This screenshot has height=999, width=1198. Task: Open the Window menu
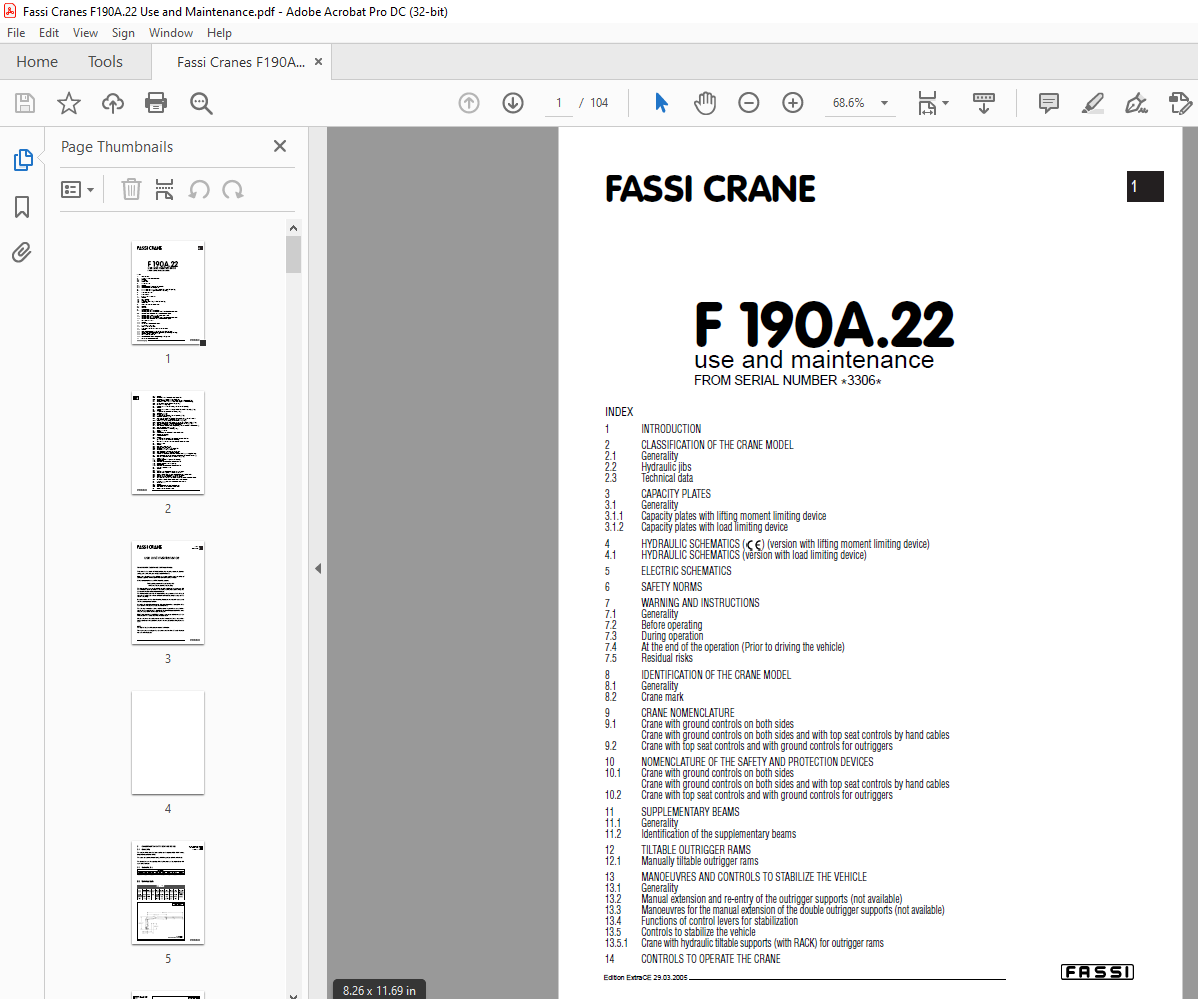pyautogui.click(x=171, y=33)
